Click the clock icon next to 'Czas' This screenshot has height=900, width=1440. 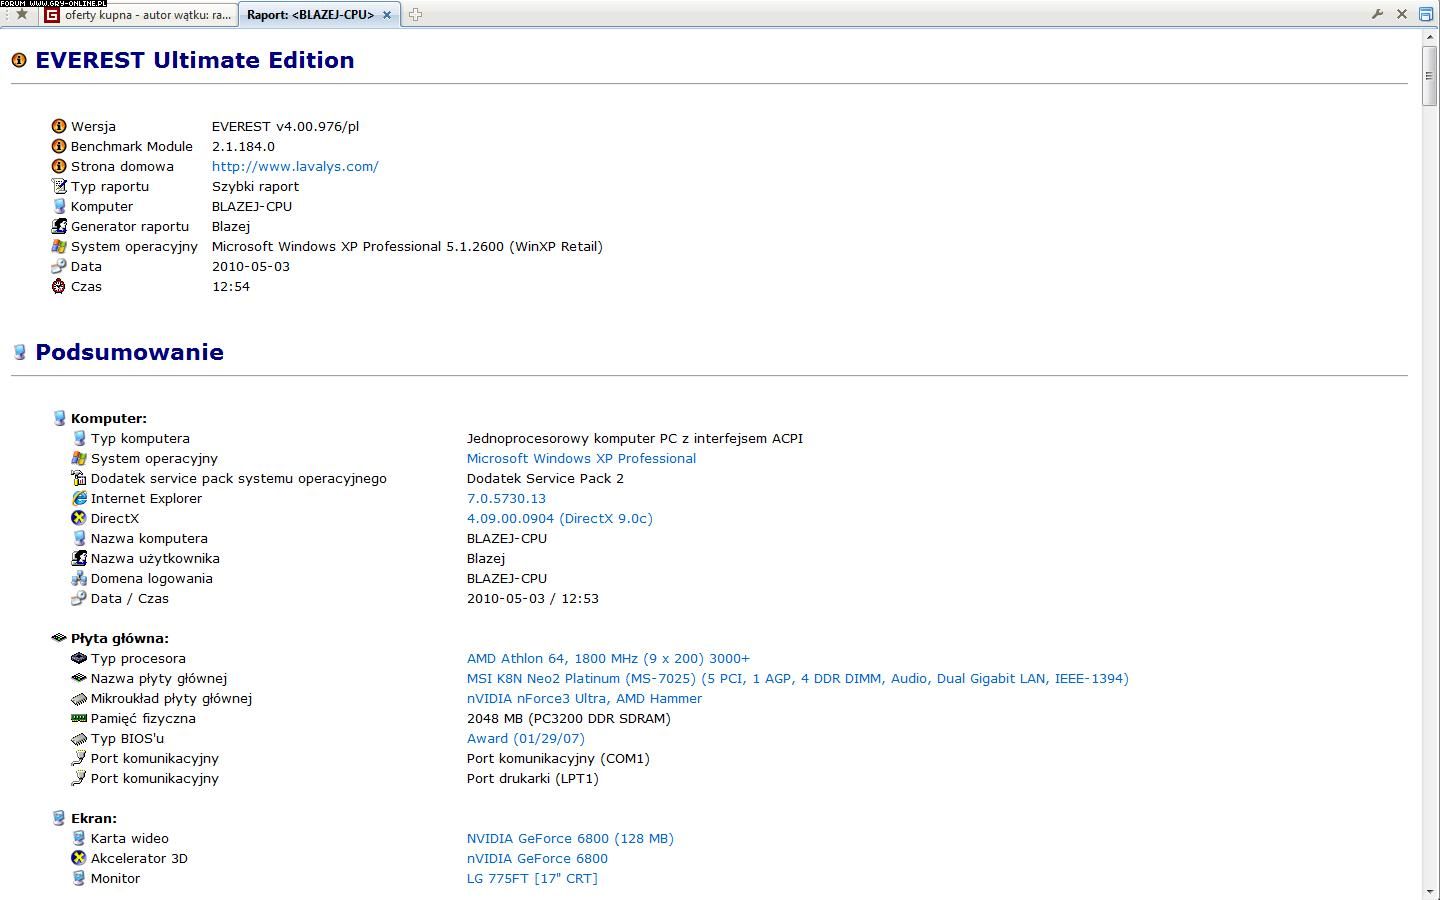(x=59, y=286)
